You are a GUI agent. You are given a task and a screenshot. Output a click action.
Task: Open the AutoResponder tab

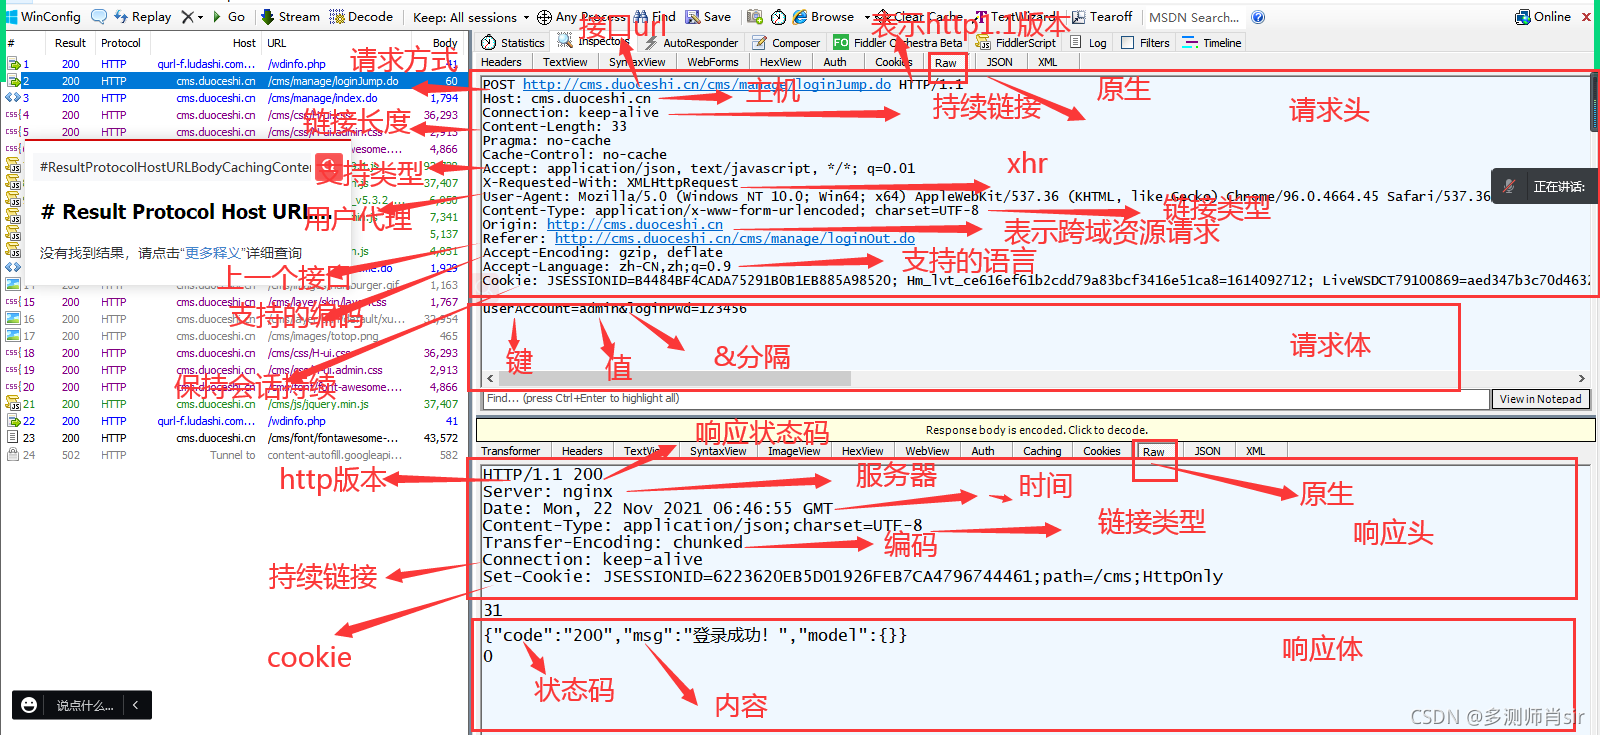click(x=691, y=43)
